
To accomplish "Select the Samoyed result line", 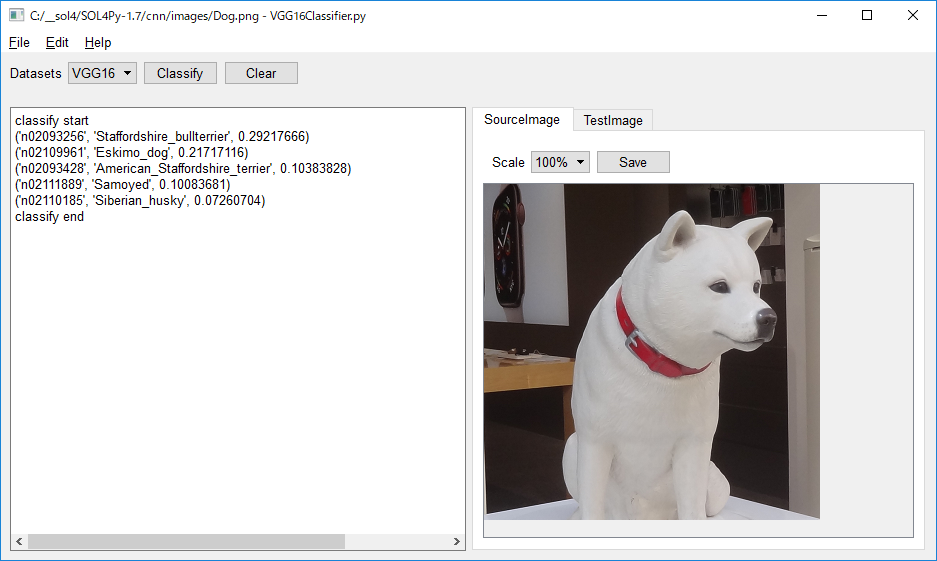I will tap(123, 185).
